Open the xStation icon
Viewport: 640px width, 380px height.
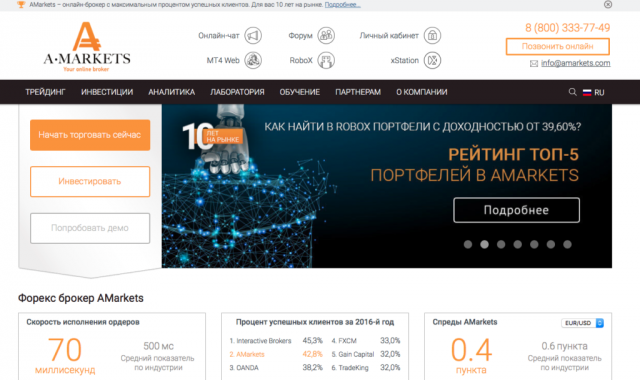tap(432, 60)
